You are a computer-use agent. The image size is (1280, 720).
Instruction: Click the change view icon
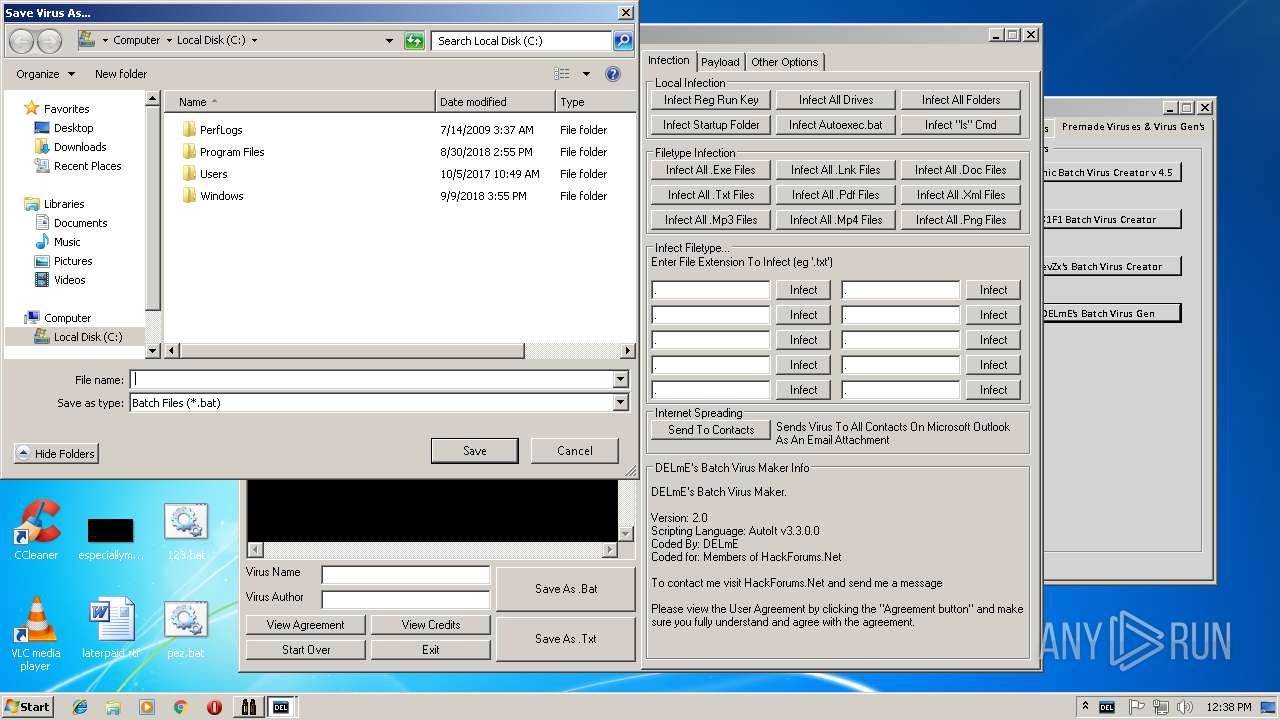[562, 74]
